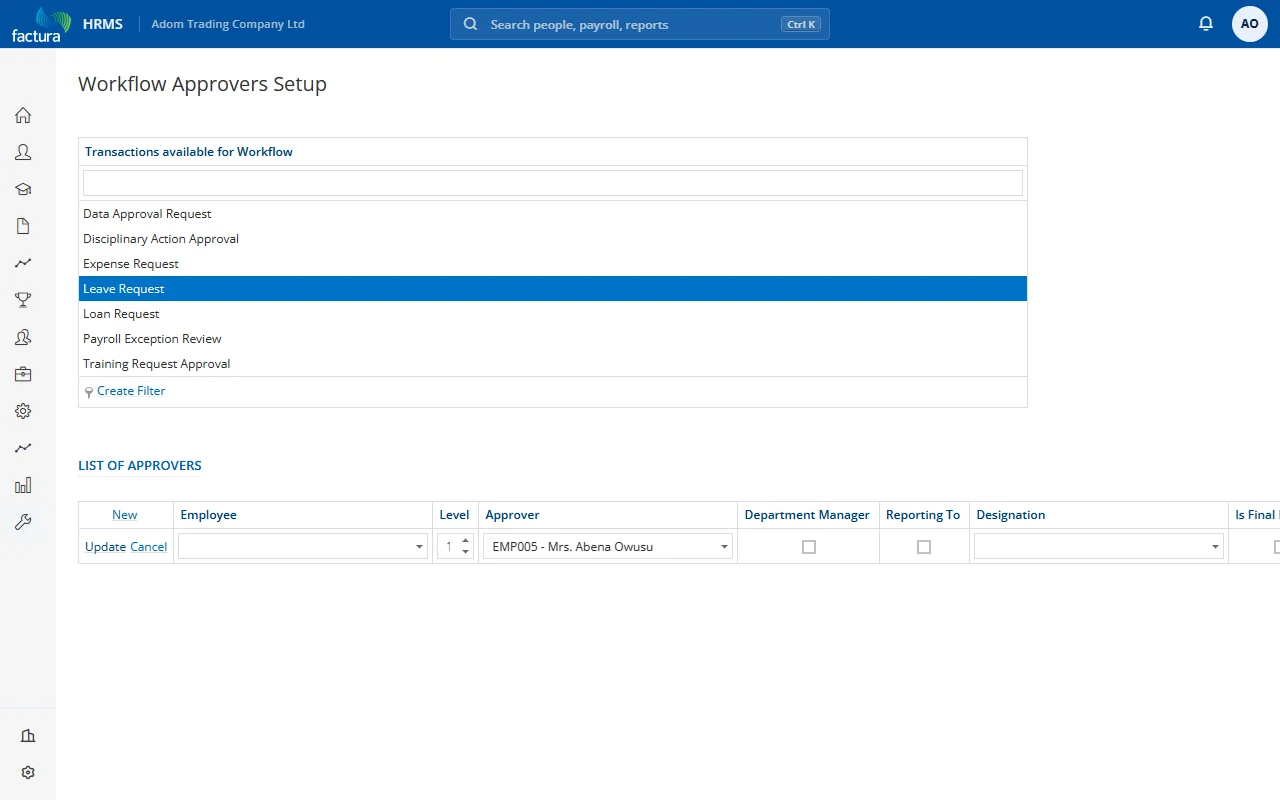Image resolution: width=1280 pixels, height=800 pixels.
Task: Click the trophy icon in the sidebar
Action: (x=23, y=300)
